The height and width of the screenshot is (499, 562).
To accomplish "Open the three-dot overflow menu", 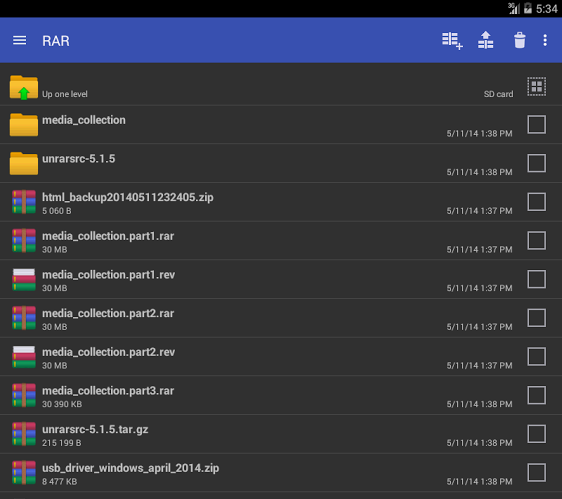I will coord(545,40).
